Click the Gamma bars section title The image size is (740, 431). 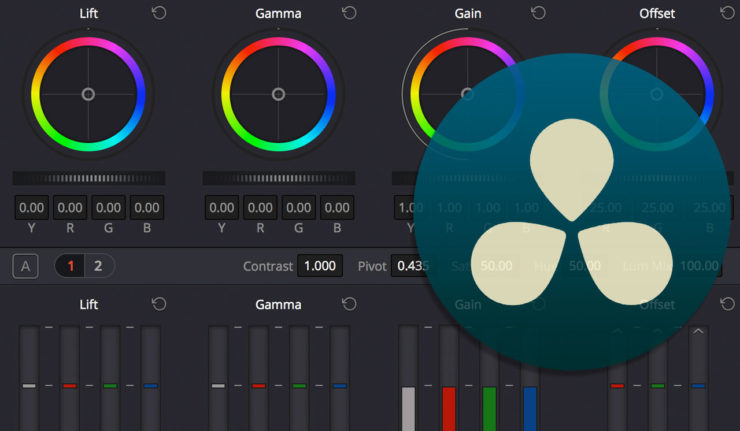click(x=278, y=304)
